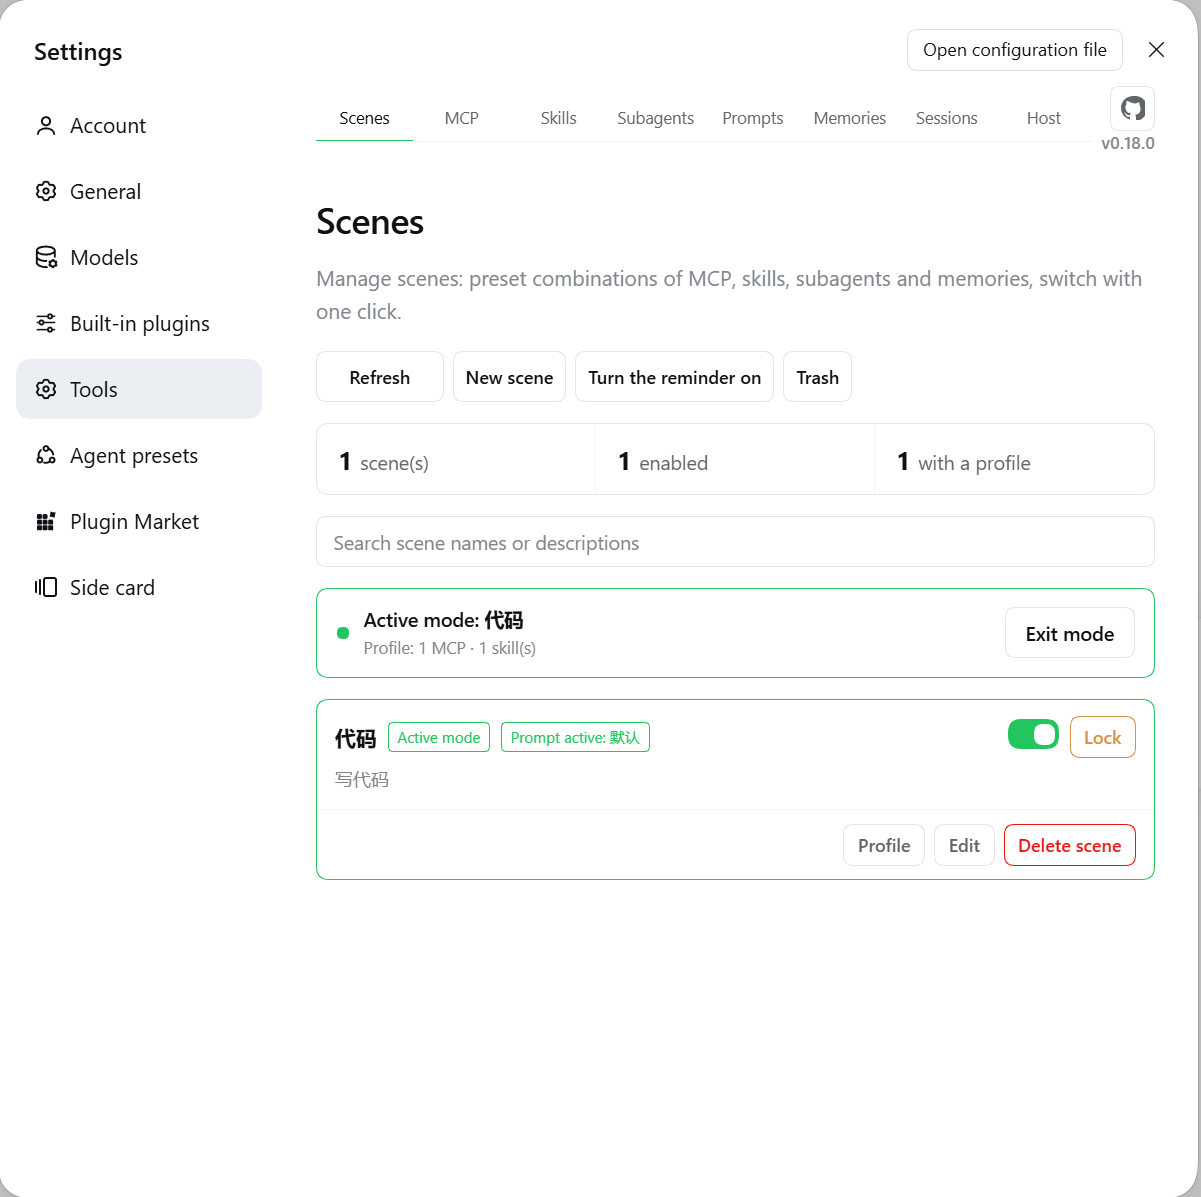The image size is (1201, 1197).
Task: Lock the 代码 scene
Action: [1102, 737]
